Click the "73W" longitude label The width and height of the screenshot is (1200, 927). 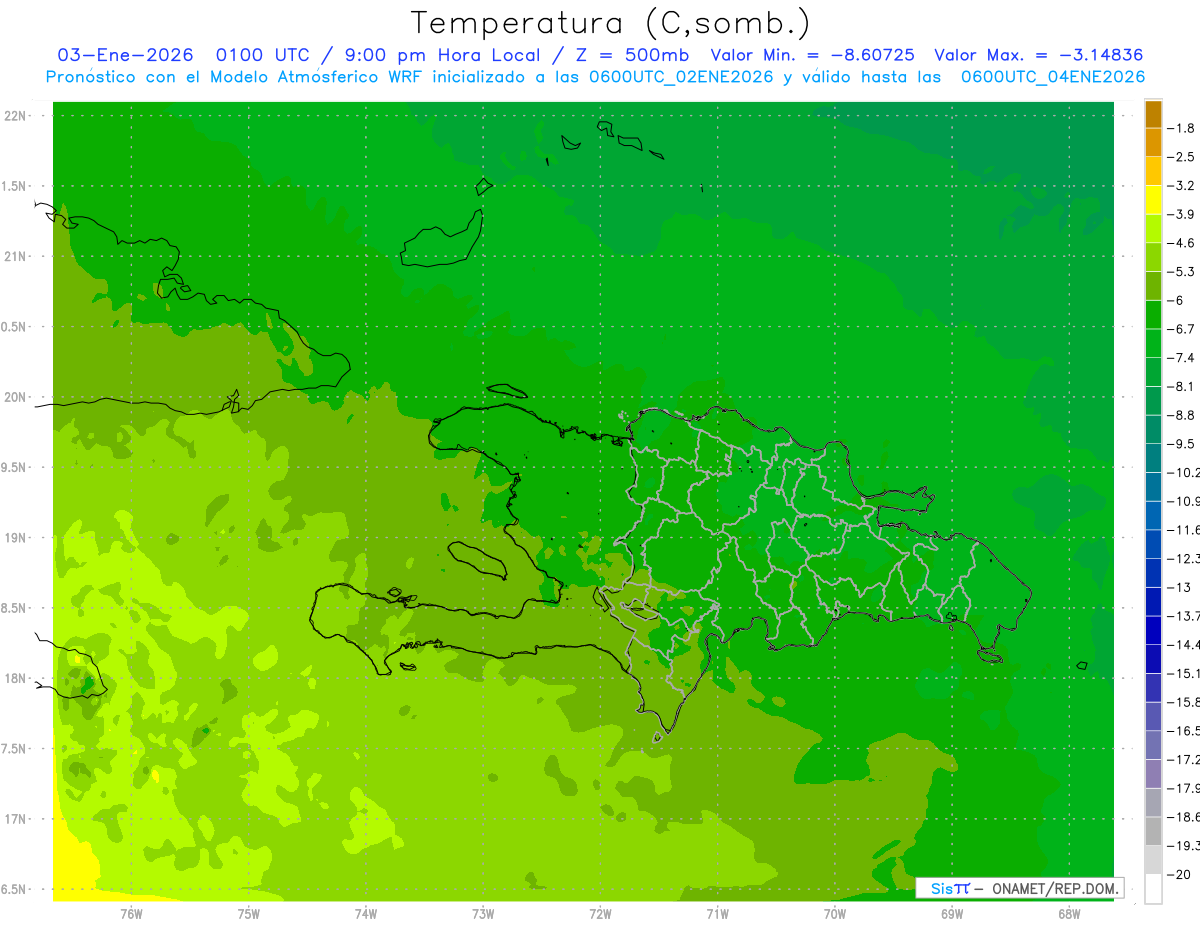coord(483,914)
